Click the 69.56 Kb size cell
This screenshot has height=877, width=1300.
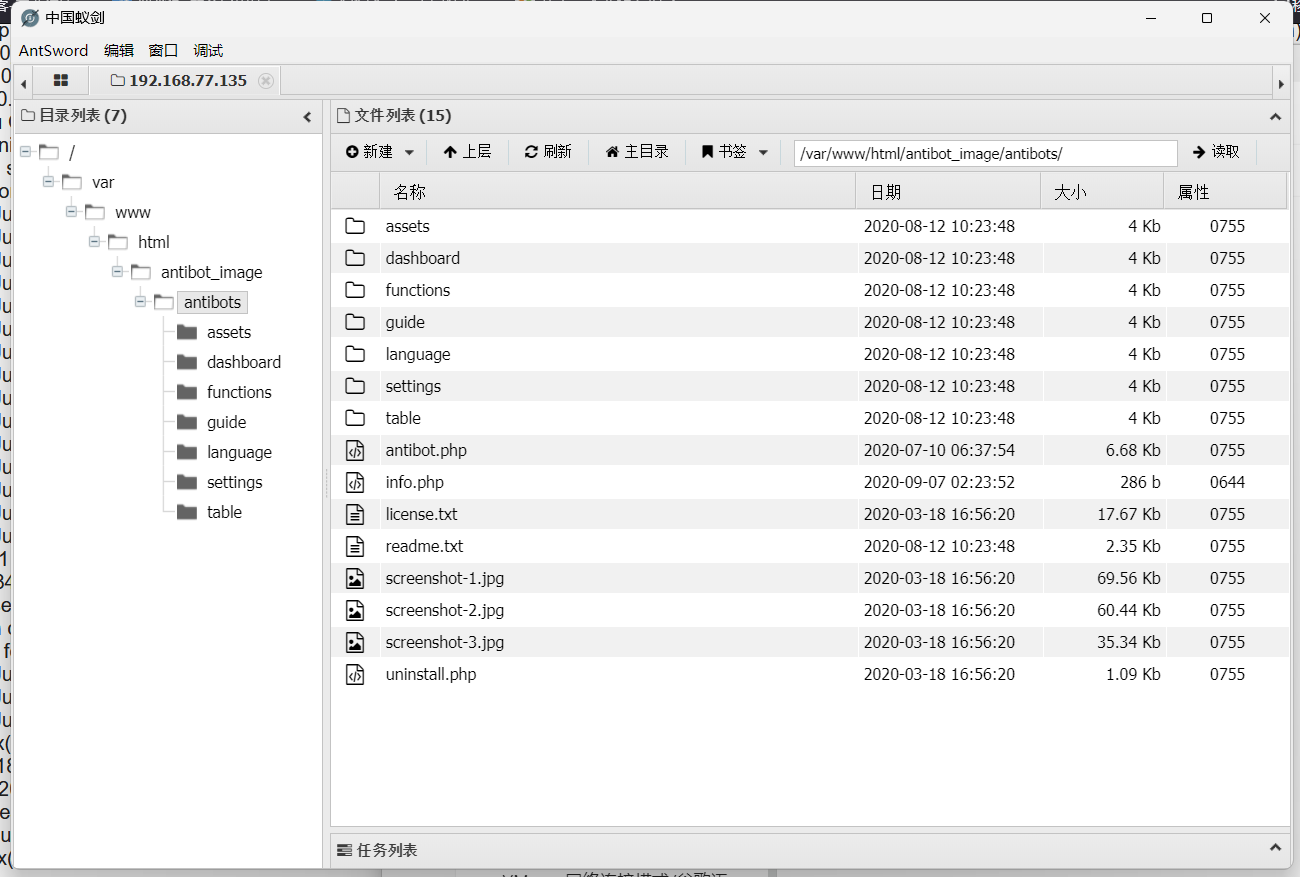pos(1129,578)
